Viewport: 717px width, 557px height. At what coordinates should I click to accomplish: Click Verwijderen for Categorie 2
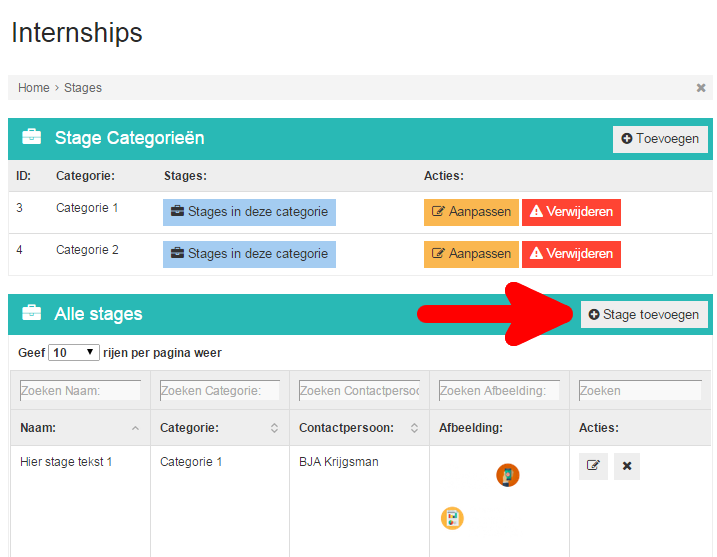(571, 254)
